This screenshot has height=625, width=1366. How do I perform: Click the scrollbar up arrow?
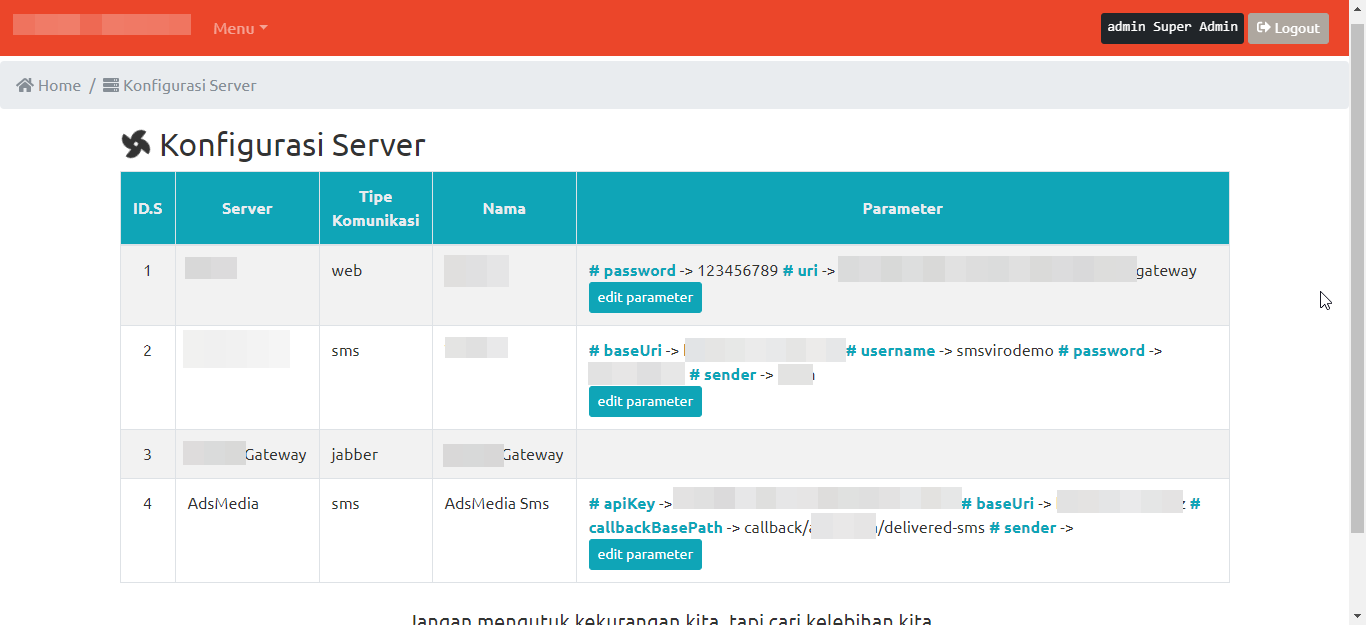tap(1357, 8)
